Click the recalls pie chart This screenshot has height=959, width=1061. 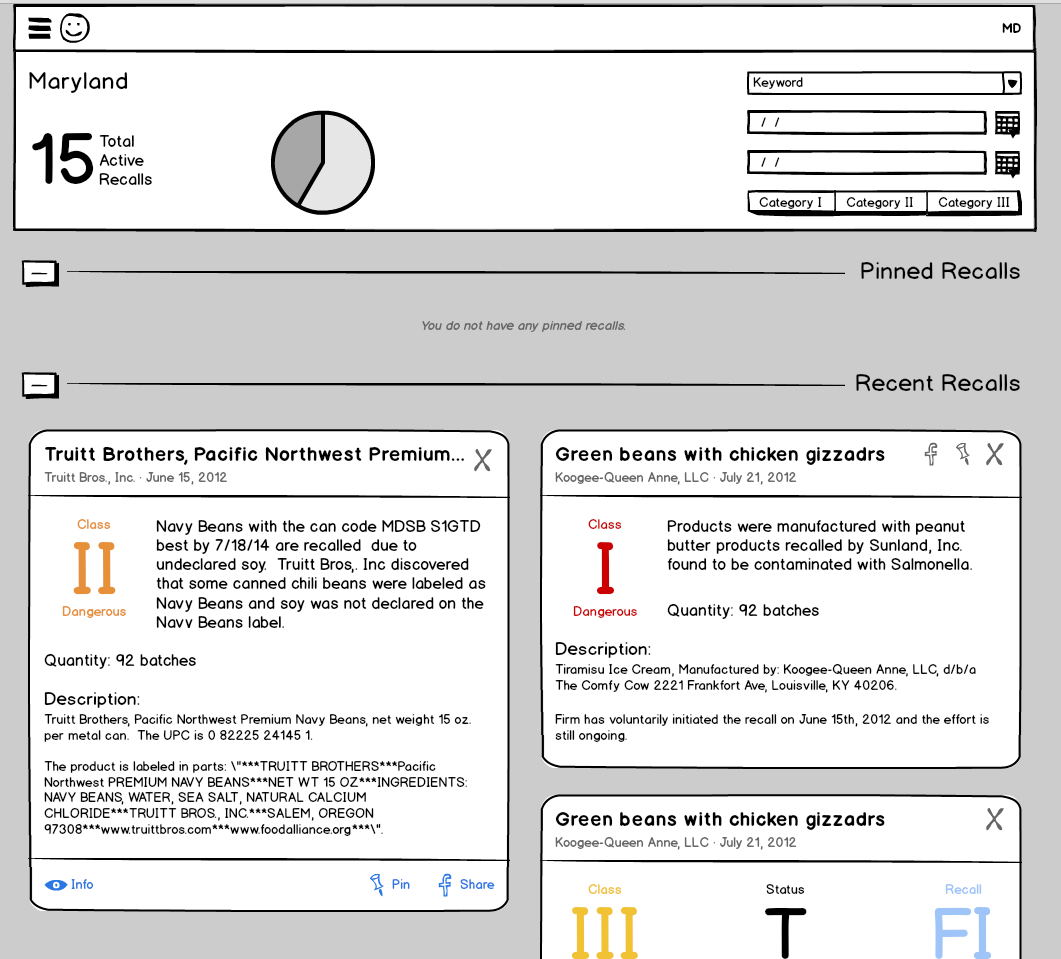323,163
